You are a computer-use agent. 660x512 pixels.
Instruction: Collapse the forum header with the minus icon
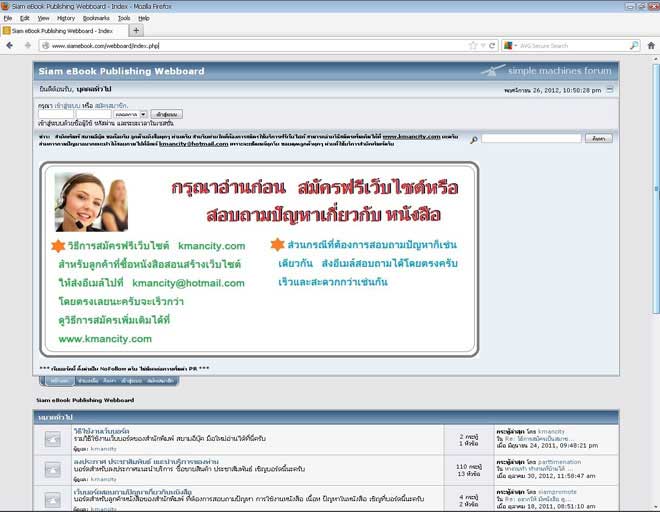click(x=609, y=90)
